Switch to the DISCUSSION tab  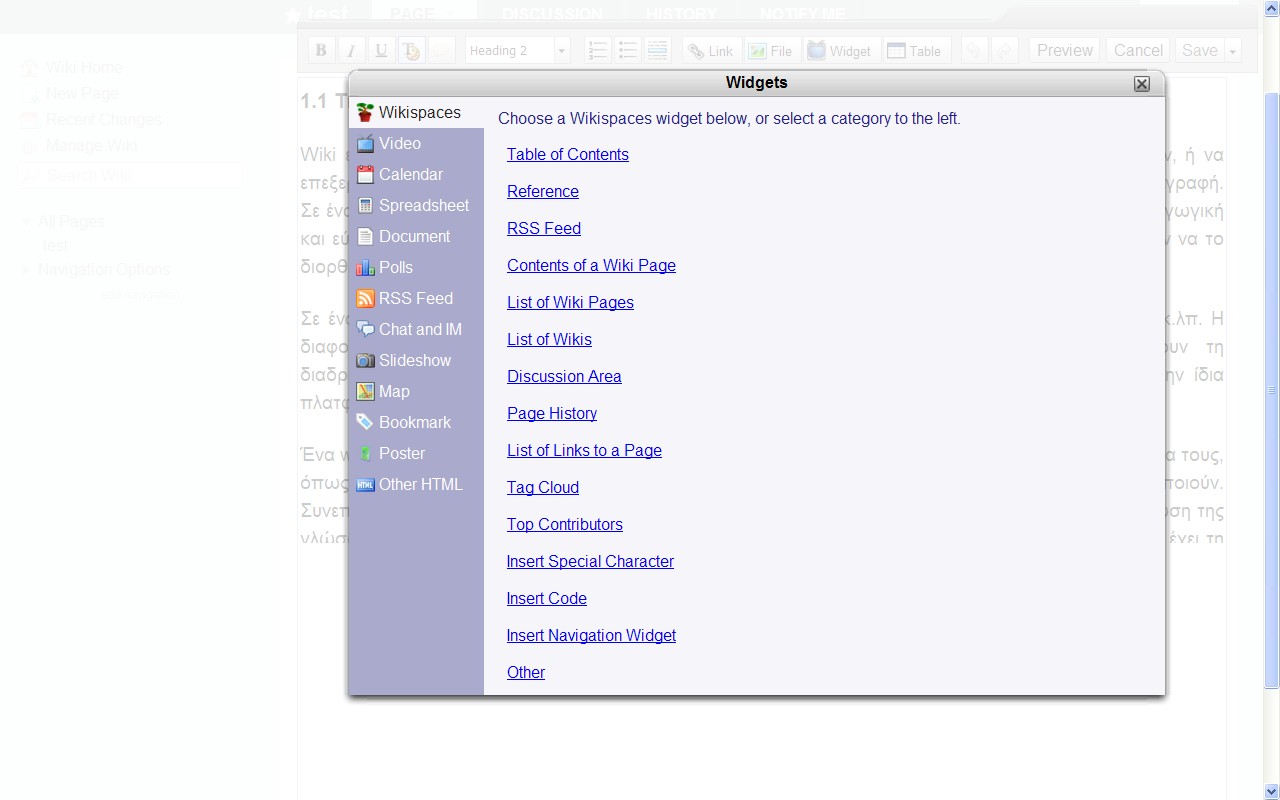[x=552, y=14]
